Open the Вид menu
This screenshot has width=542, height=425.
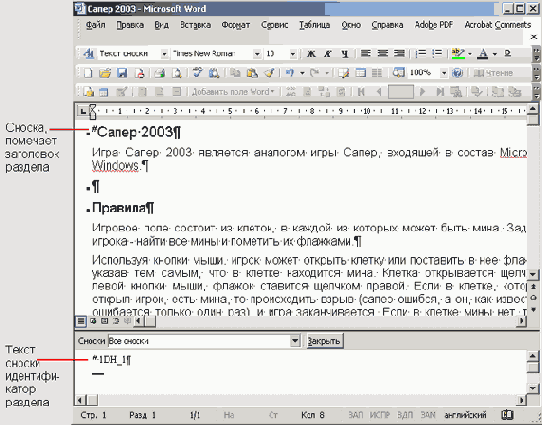pos(161,25)
